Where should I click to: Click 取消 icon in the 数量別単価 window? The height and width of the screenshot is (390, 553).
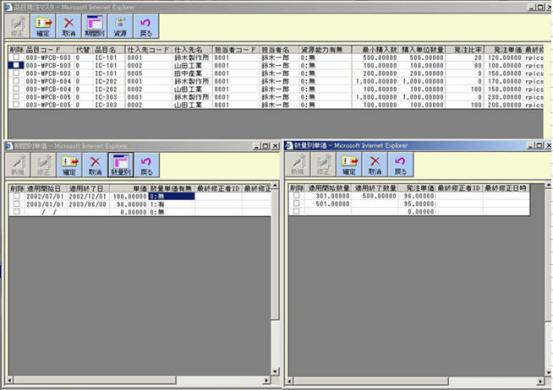(375, 165)
